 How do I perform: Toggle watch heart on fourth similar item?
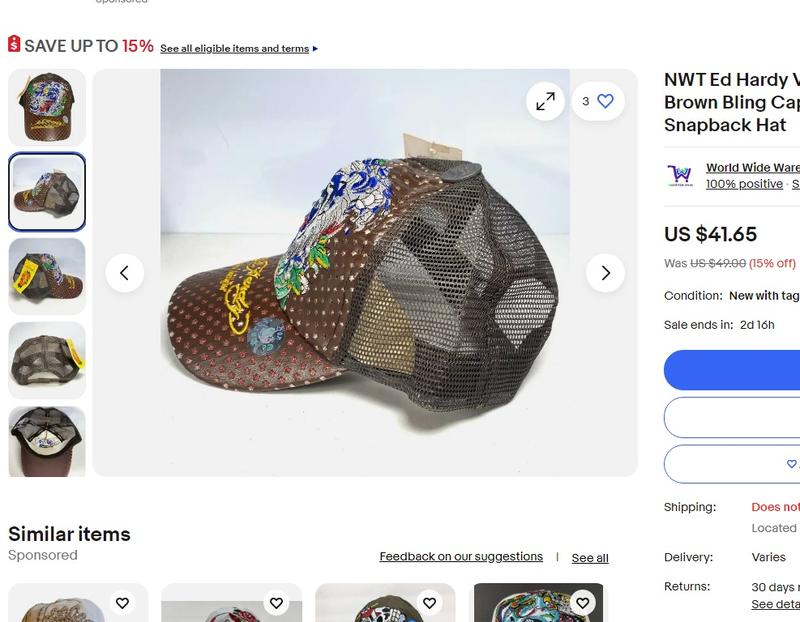coord(582,603)
